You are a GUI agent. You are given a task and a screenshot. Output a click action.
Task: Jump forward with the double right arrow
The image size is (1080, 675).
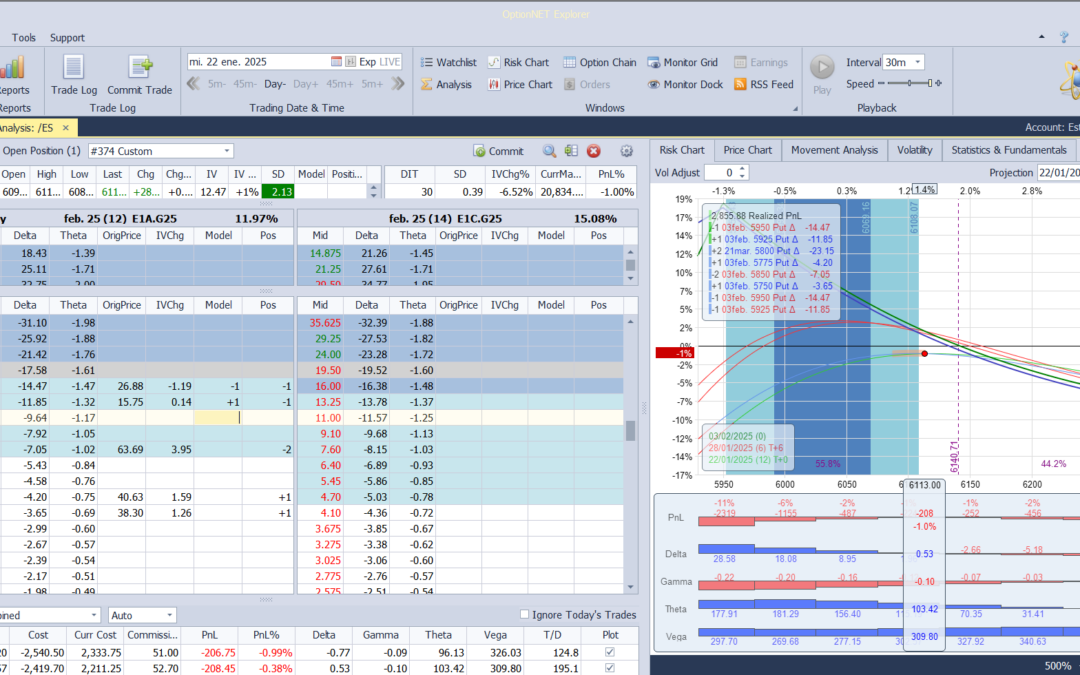tap(397, 84)
